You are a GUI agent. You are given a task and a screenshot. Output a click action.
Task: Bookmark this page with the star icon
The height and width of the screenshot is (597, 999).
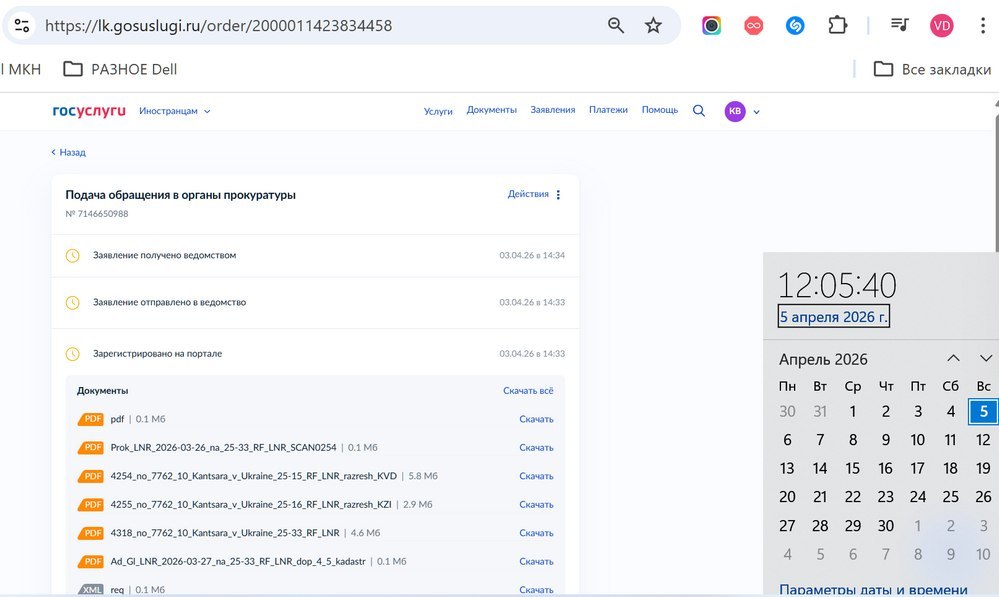[653, 25]
